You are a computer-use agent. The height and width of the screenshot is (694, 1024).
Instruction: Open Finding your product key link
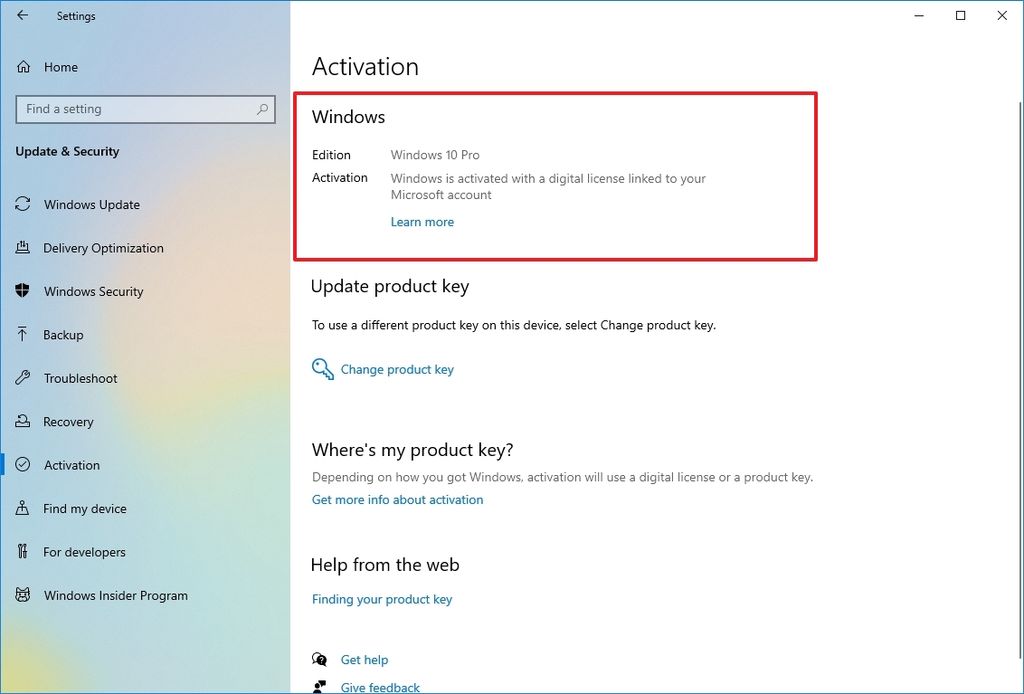(x=382, y=599)
